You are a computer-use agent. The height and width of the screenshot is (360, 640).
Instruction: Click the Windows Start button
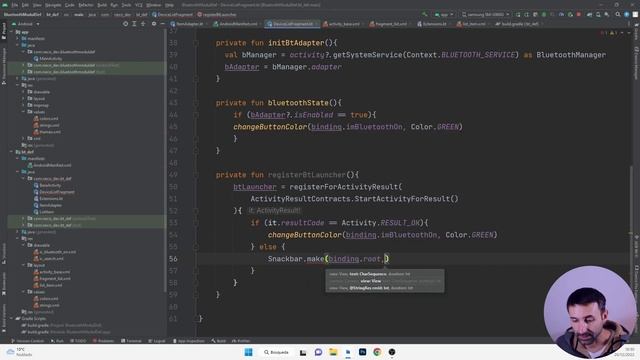point(248,352)
